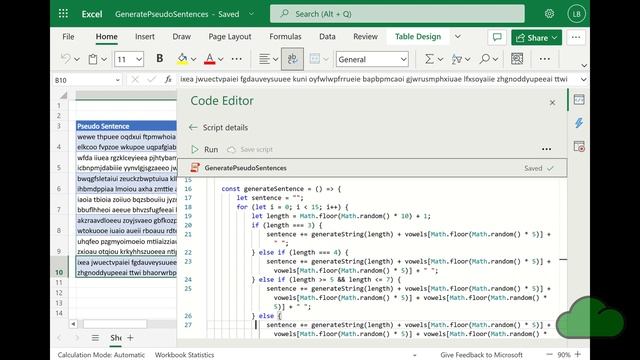Click the Paste clipboard icon

click(x=93, y=59)
